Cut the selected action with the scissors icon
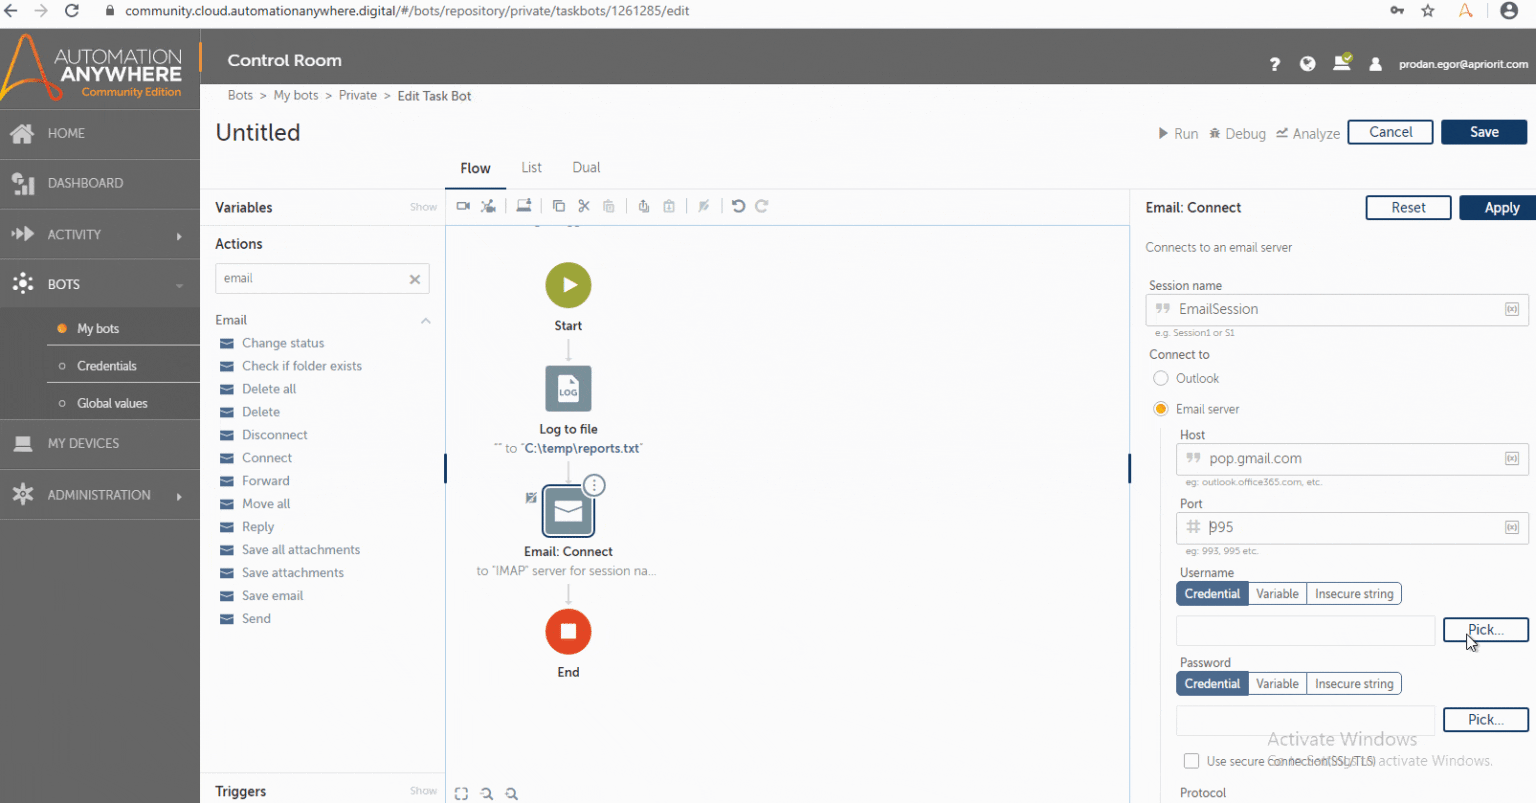 (584, 206)
